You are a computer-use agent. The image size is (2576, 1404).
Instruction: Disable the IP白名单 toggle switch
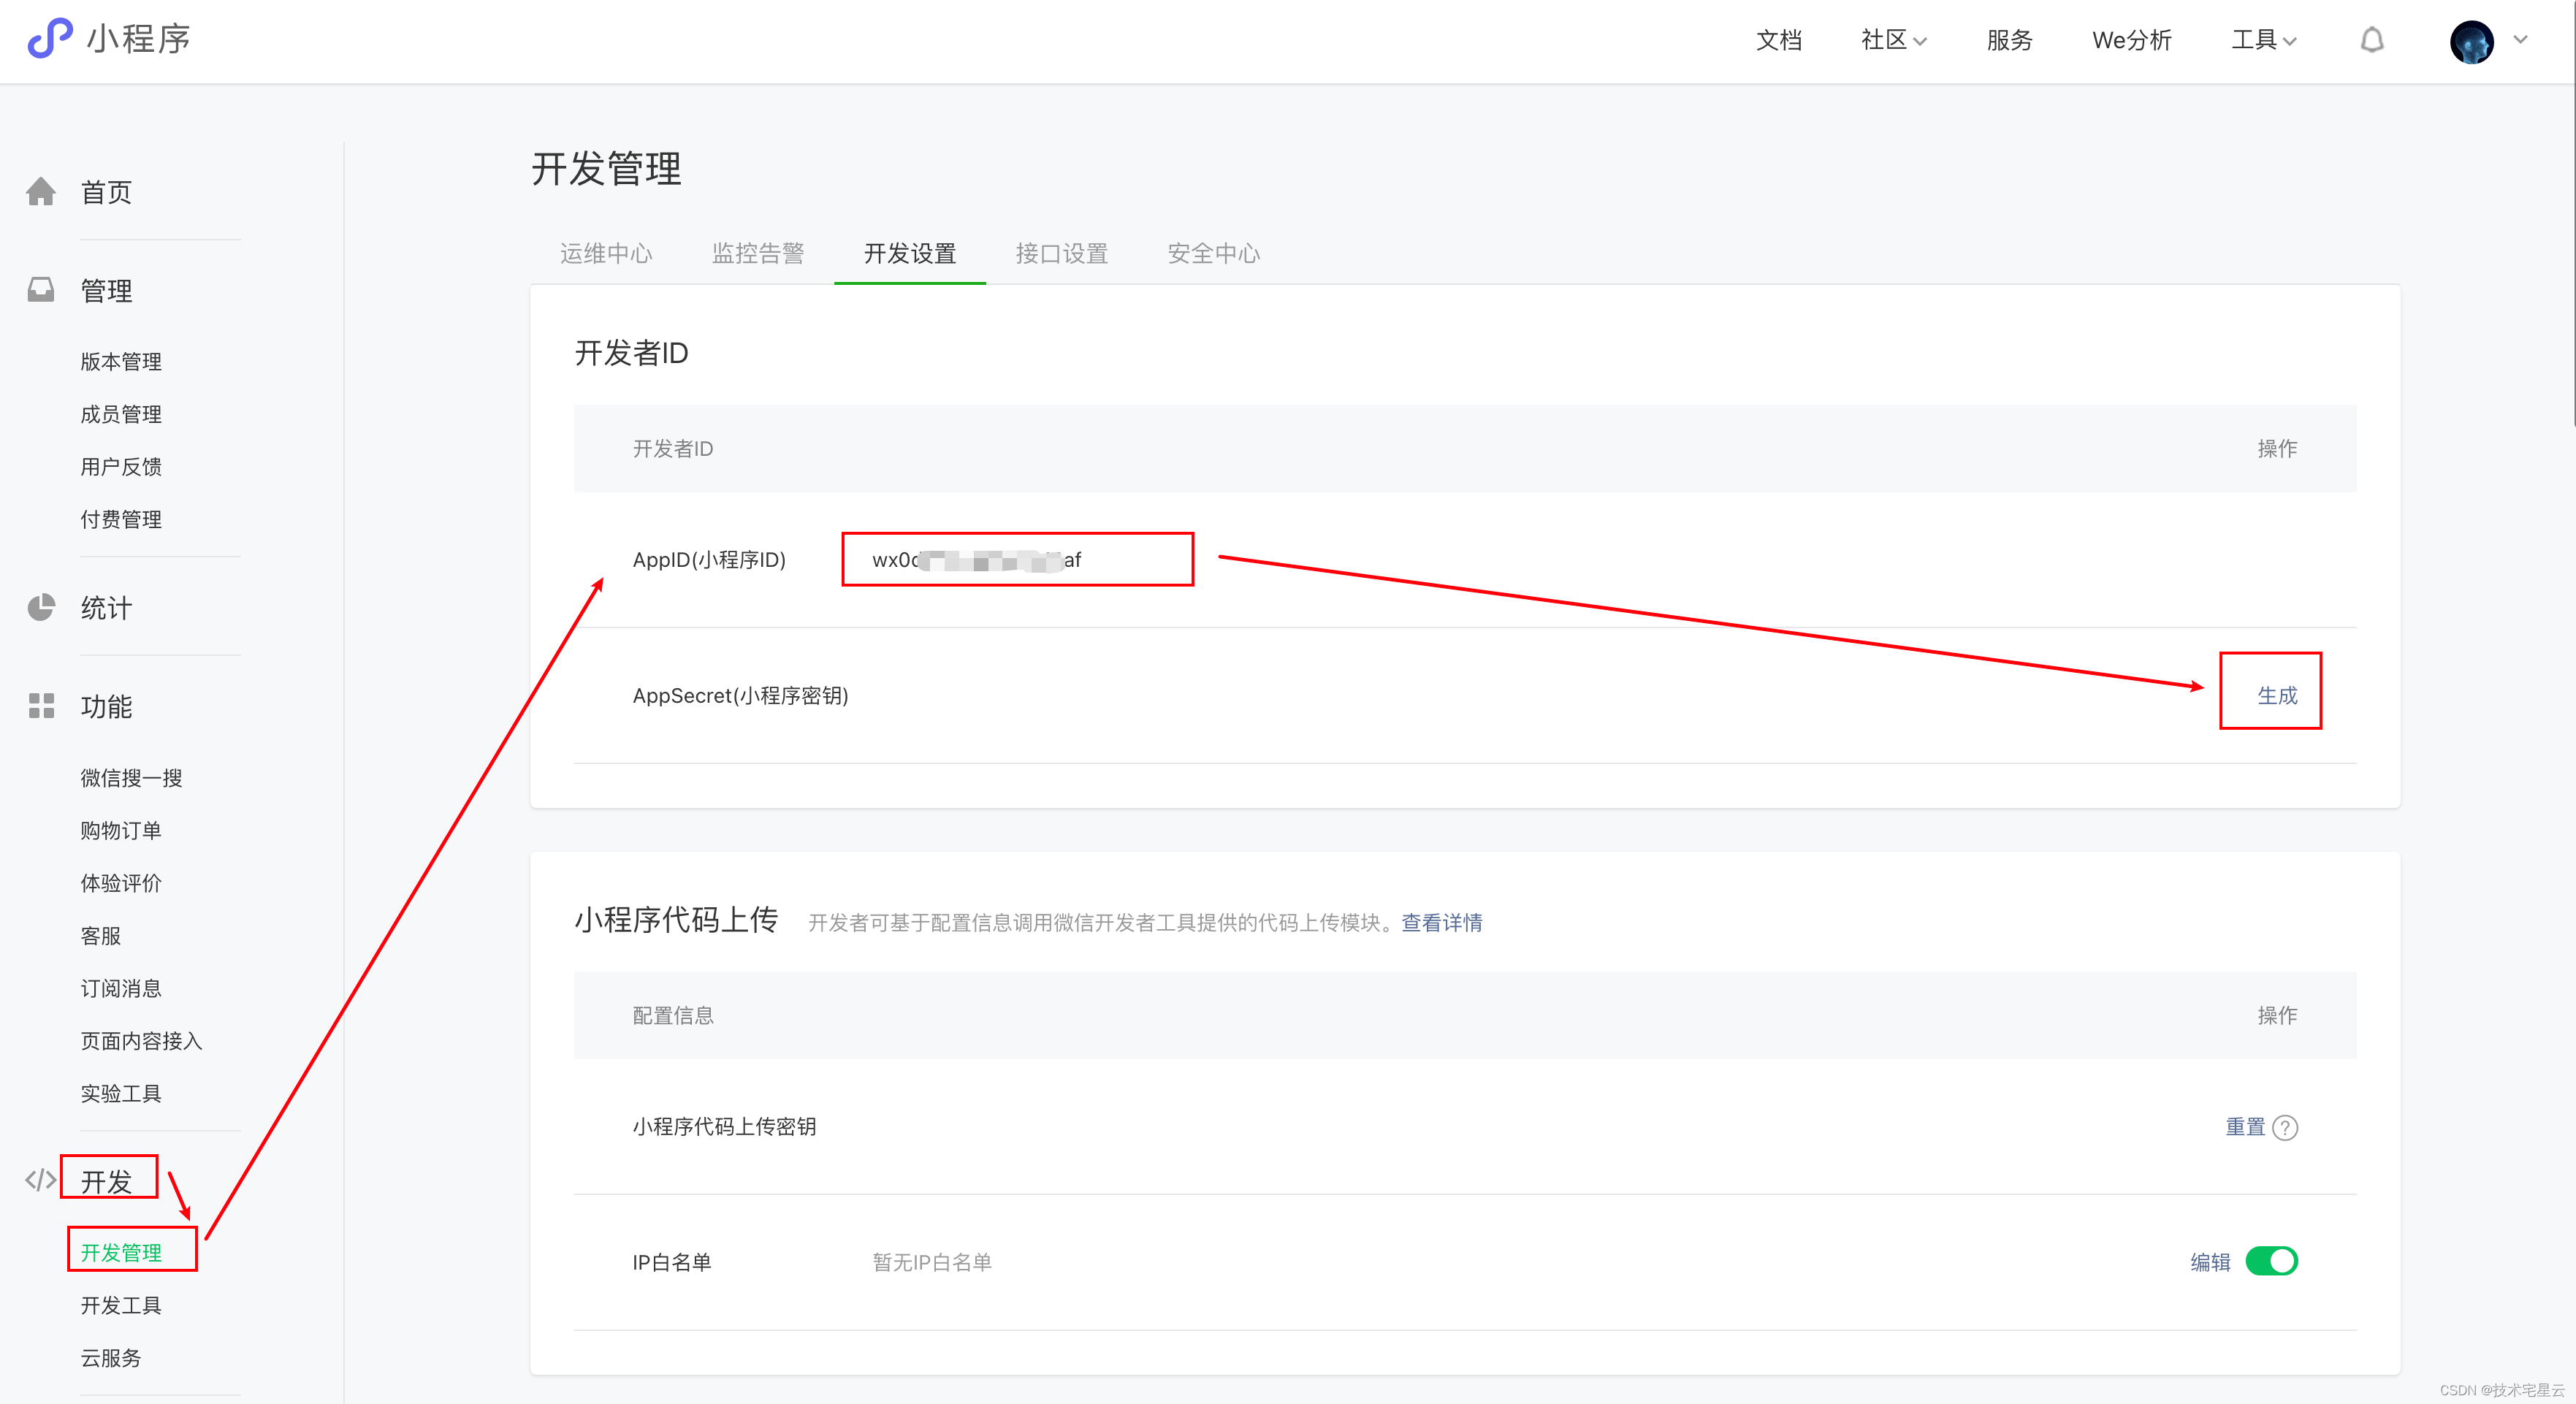click(x=2273, y=1261)
